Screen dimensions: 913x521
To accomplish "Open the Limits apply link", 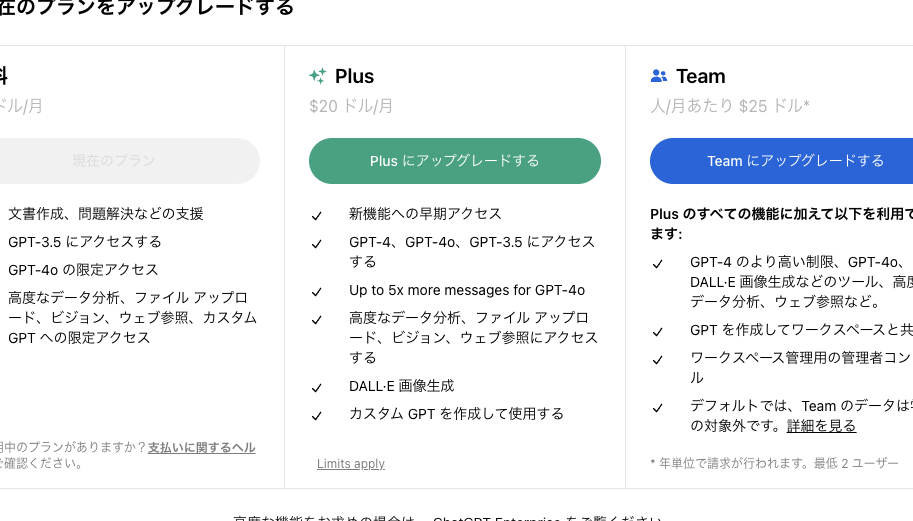I will point(351,464).
